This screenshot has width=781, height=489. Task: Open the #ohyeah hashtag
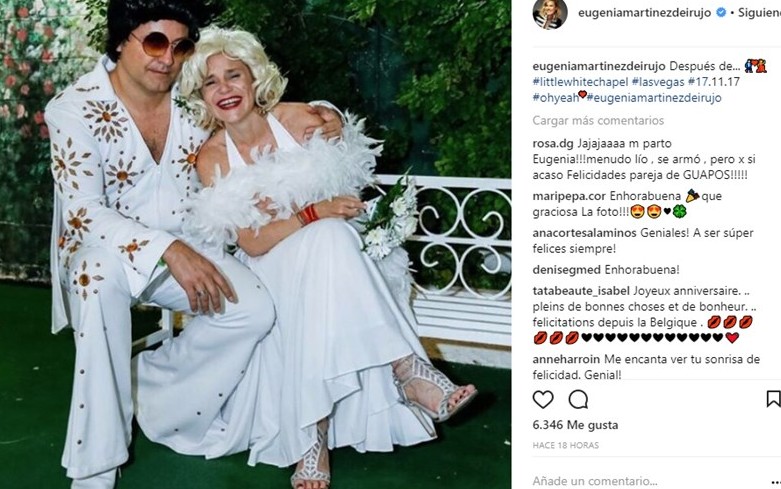[x=555, y=98]
